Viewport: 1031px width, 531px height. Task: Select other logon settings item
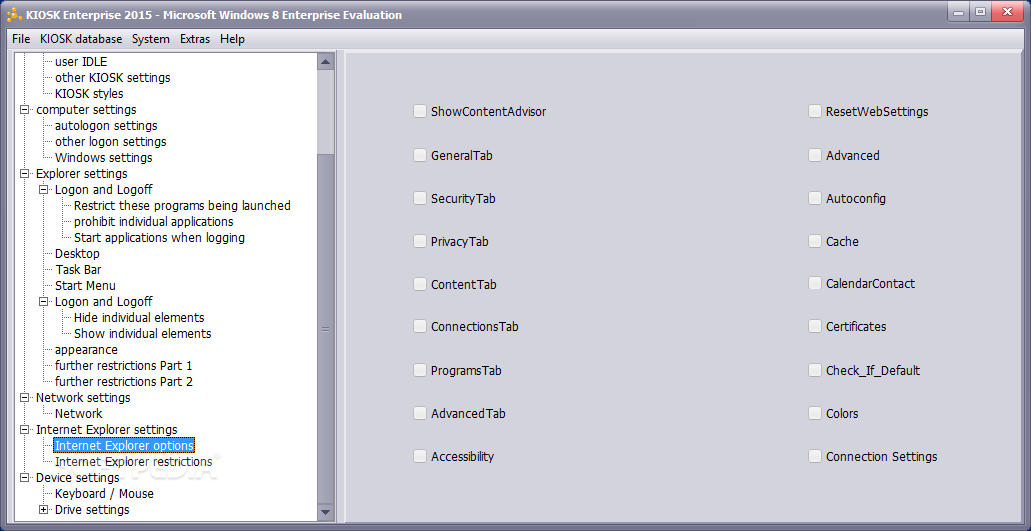click(x=110, y=141)
